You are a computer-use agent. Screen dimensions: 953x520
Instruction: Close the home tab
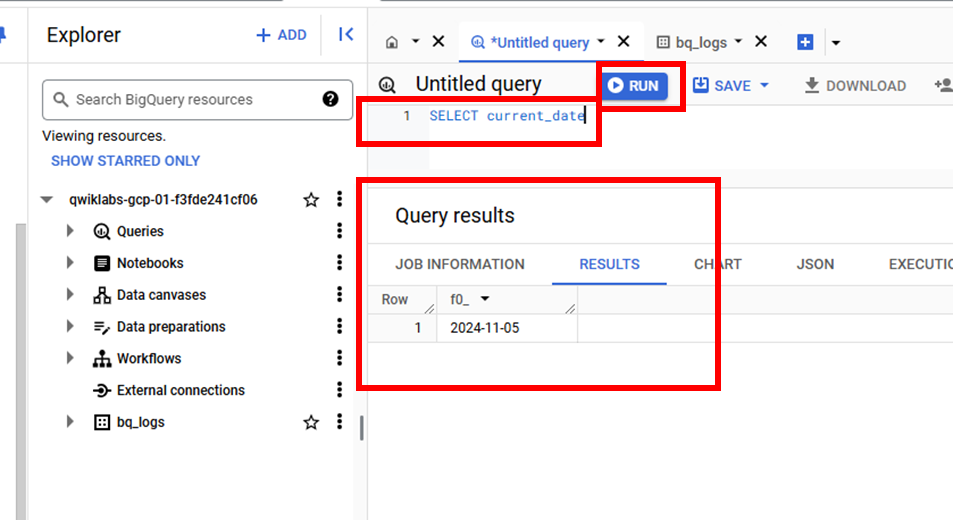pyautogui.click(x=438, y=41)
